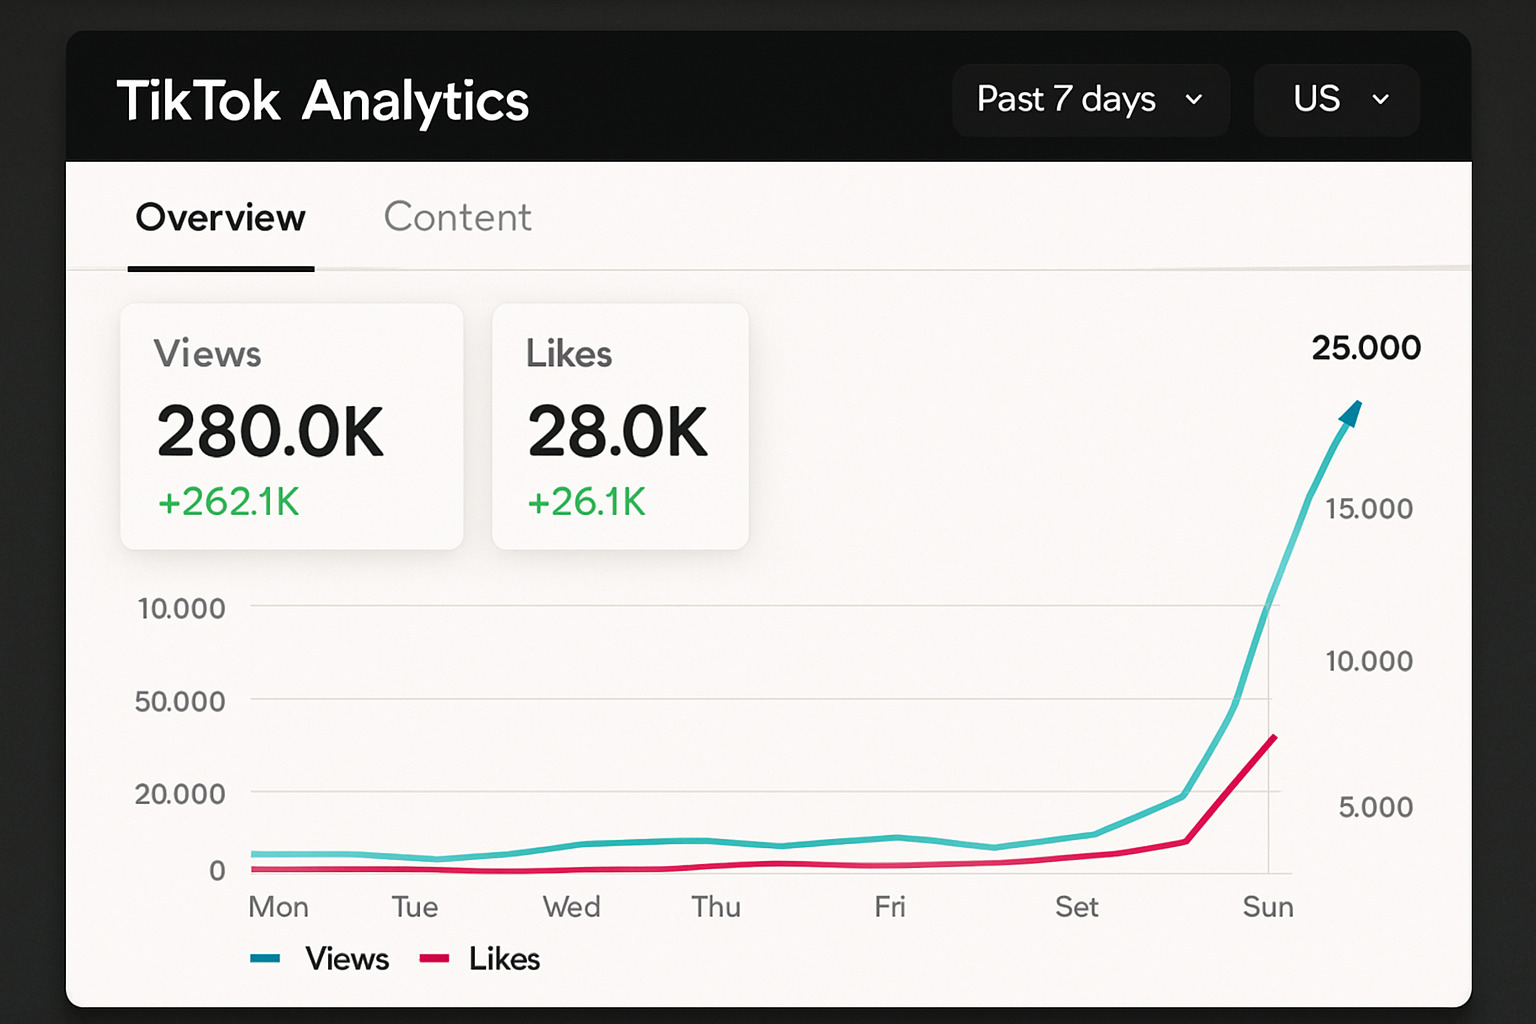This screenshot has height=1024, width=1536.
Task: Click the Mon label on x-axis
Action: 277,907
